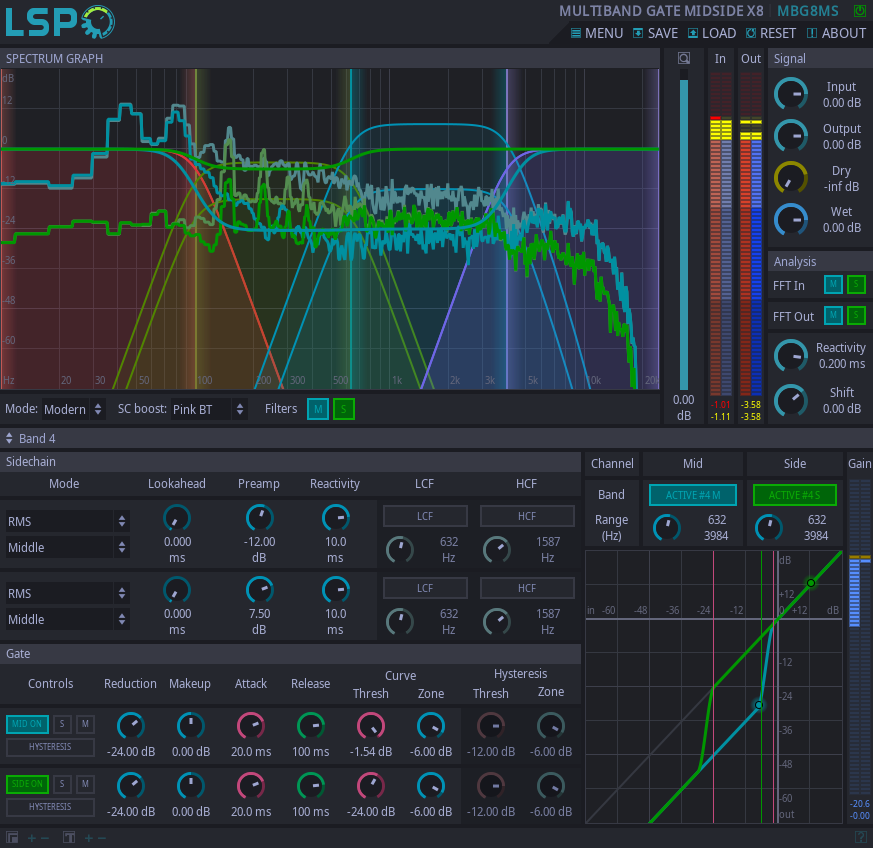Screen dimensions: 873x848
Task: Open RMS dropdown in -12.00 dB preamp row
Action: point(67,522)
